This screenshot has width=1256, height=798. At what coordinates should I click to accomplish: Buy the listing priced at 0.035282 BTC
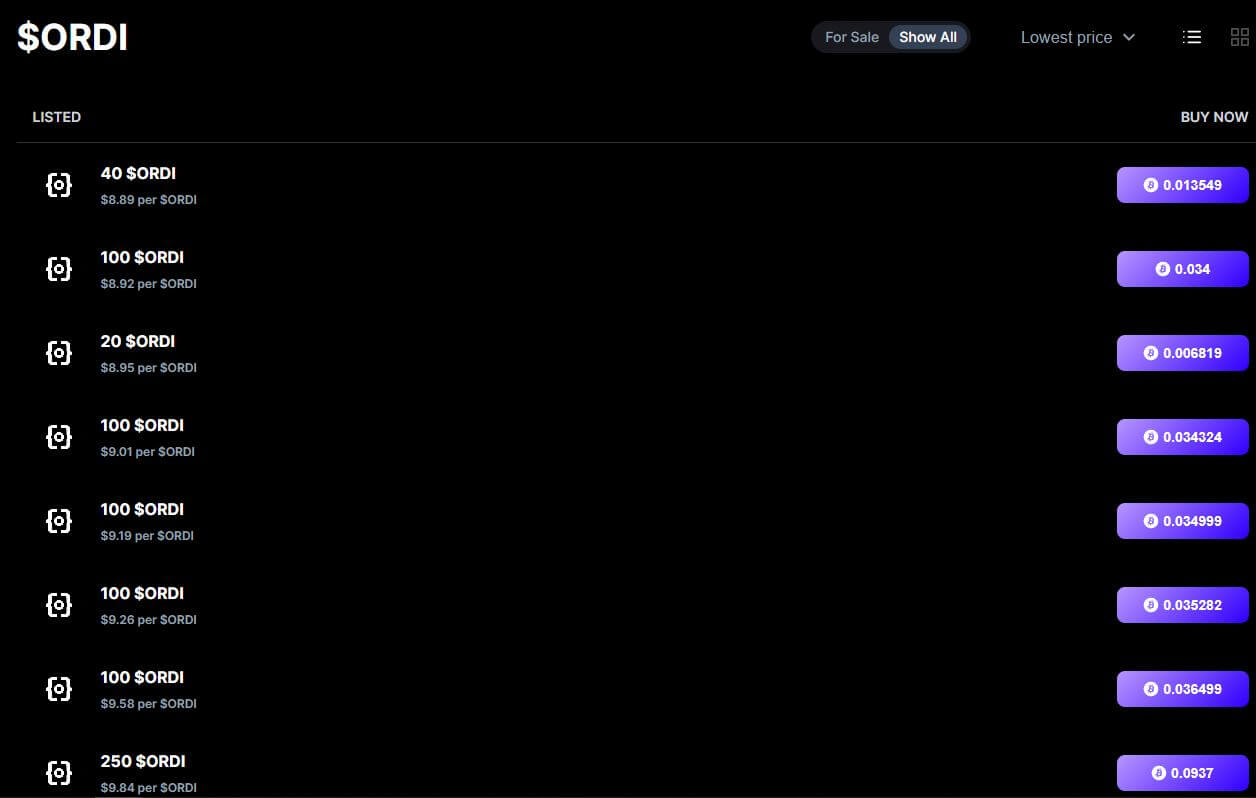pos(1182,605)
